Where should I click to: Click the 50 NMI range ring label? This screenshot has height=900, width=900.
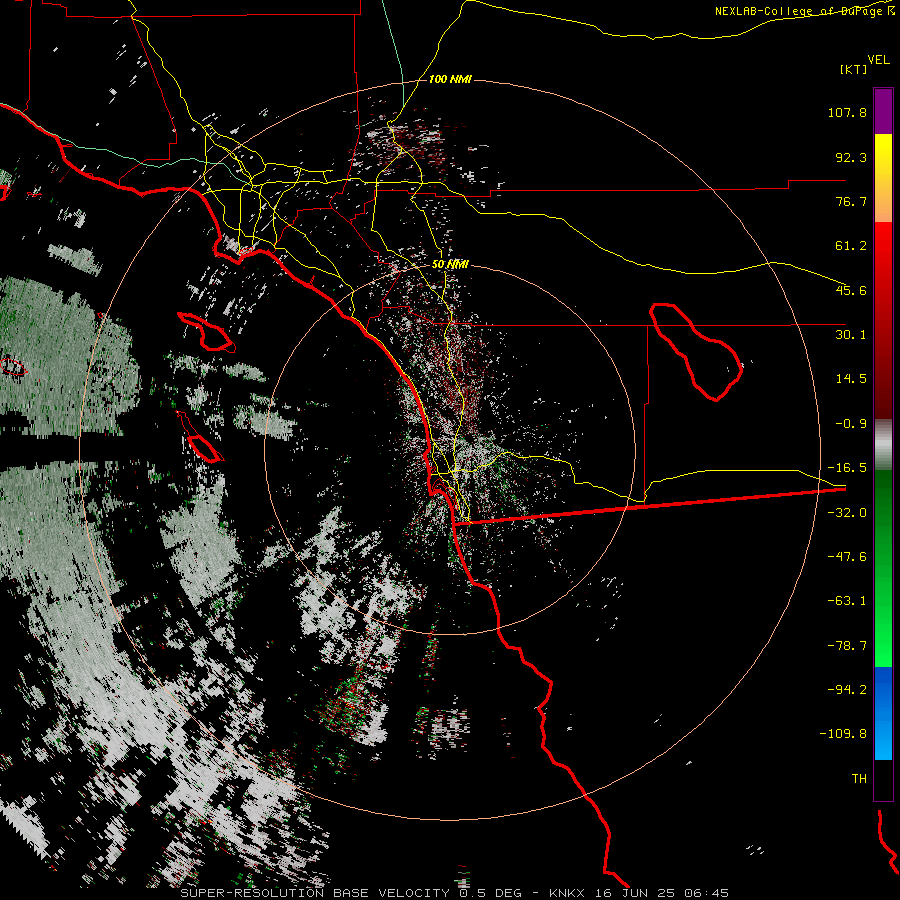tap(450, 264)
